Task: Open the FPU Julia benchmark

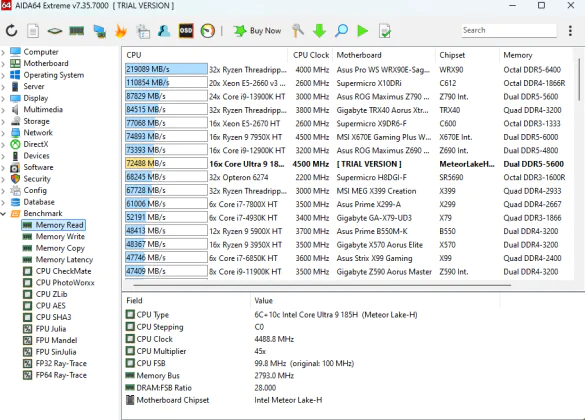Action: coord(51,329)
